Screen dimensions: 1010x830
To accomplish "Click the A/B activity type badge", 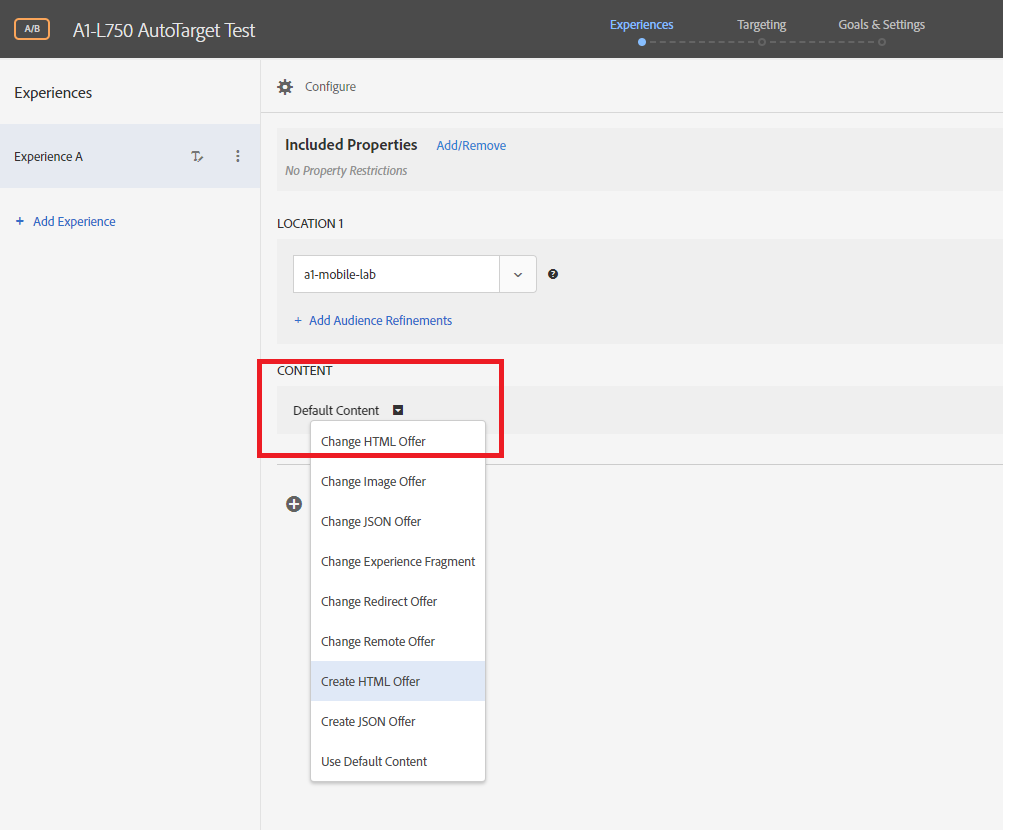I will pyautogui.click(x=32, y=29).
